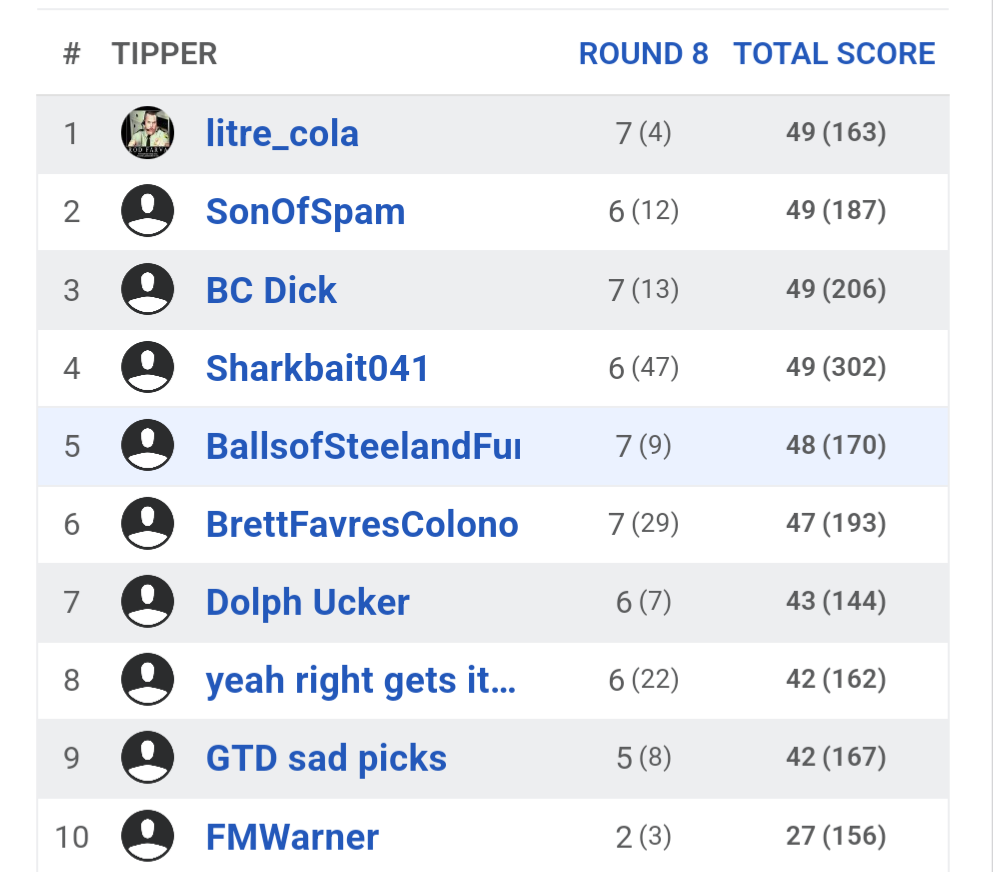
Task: Click BrettFavresColono avatar icon
Action: [x=147, y=524]
